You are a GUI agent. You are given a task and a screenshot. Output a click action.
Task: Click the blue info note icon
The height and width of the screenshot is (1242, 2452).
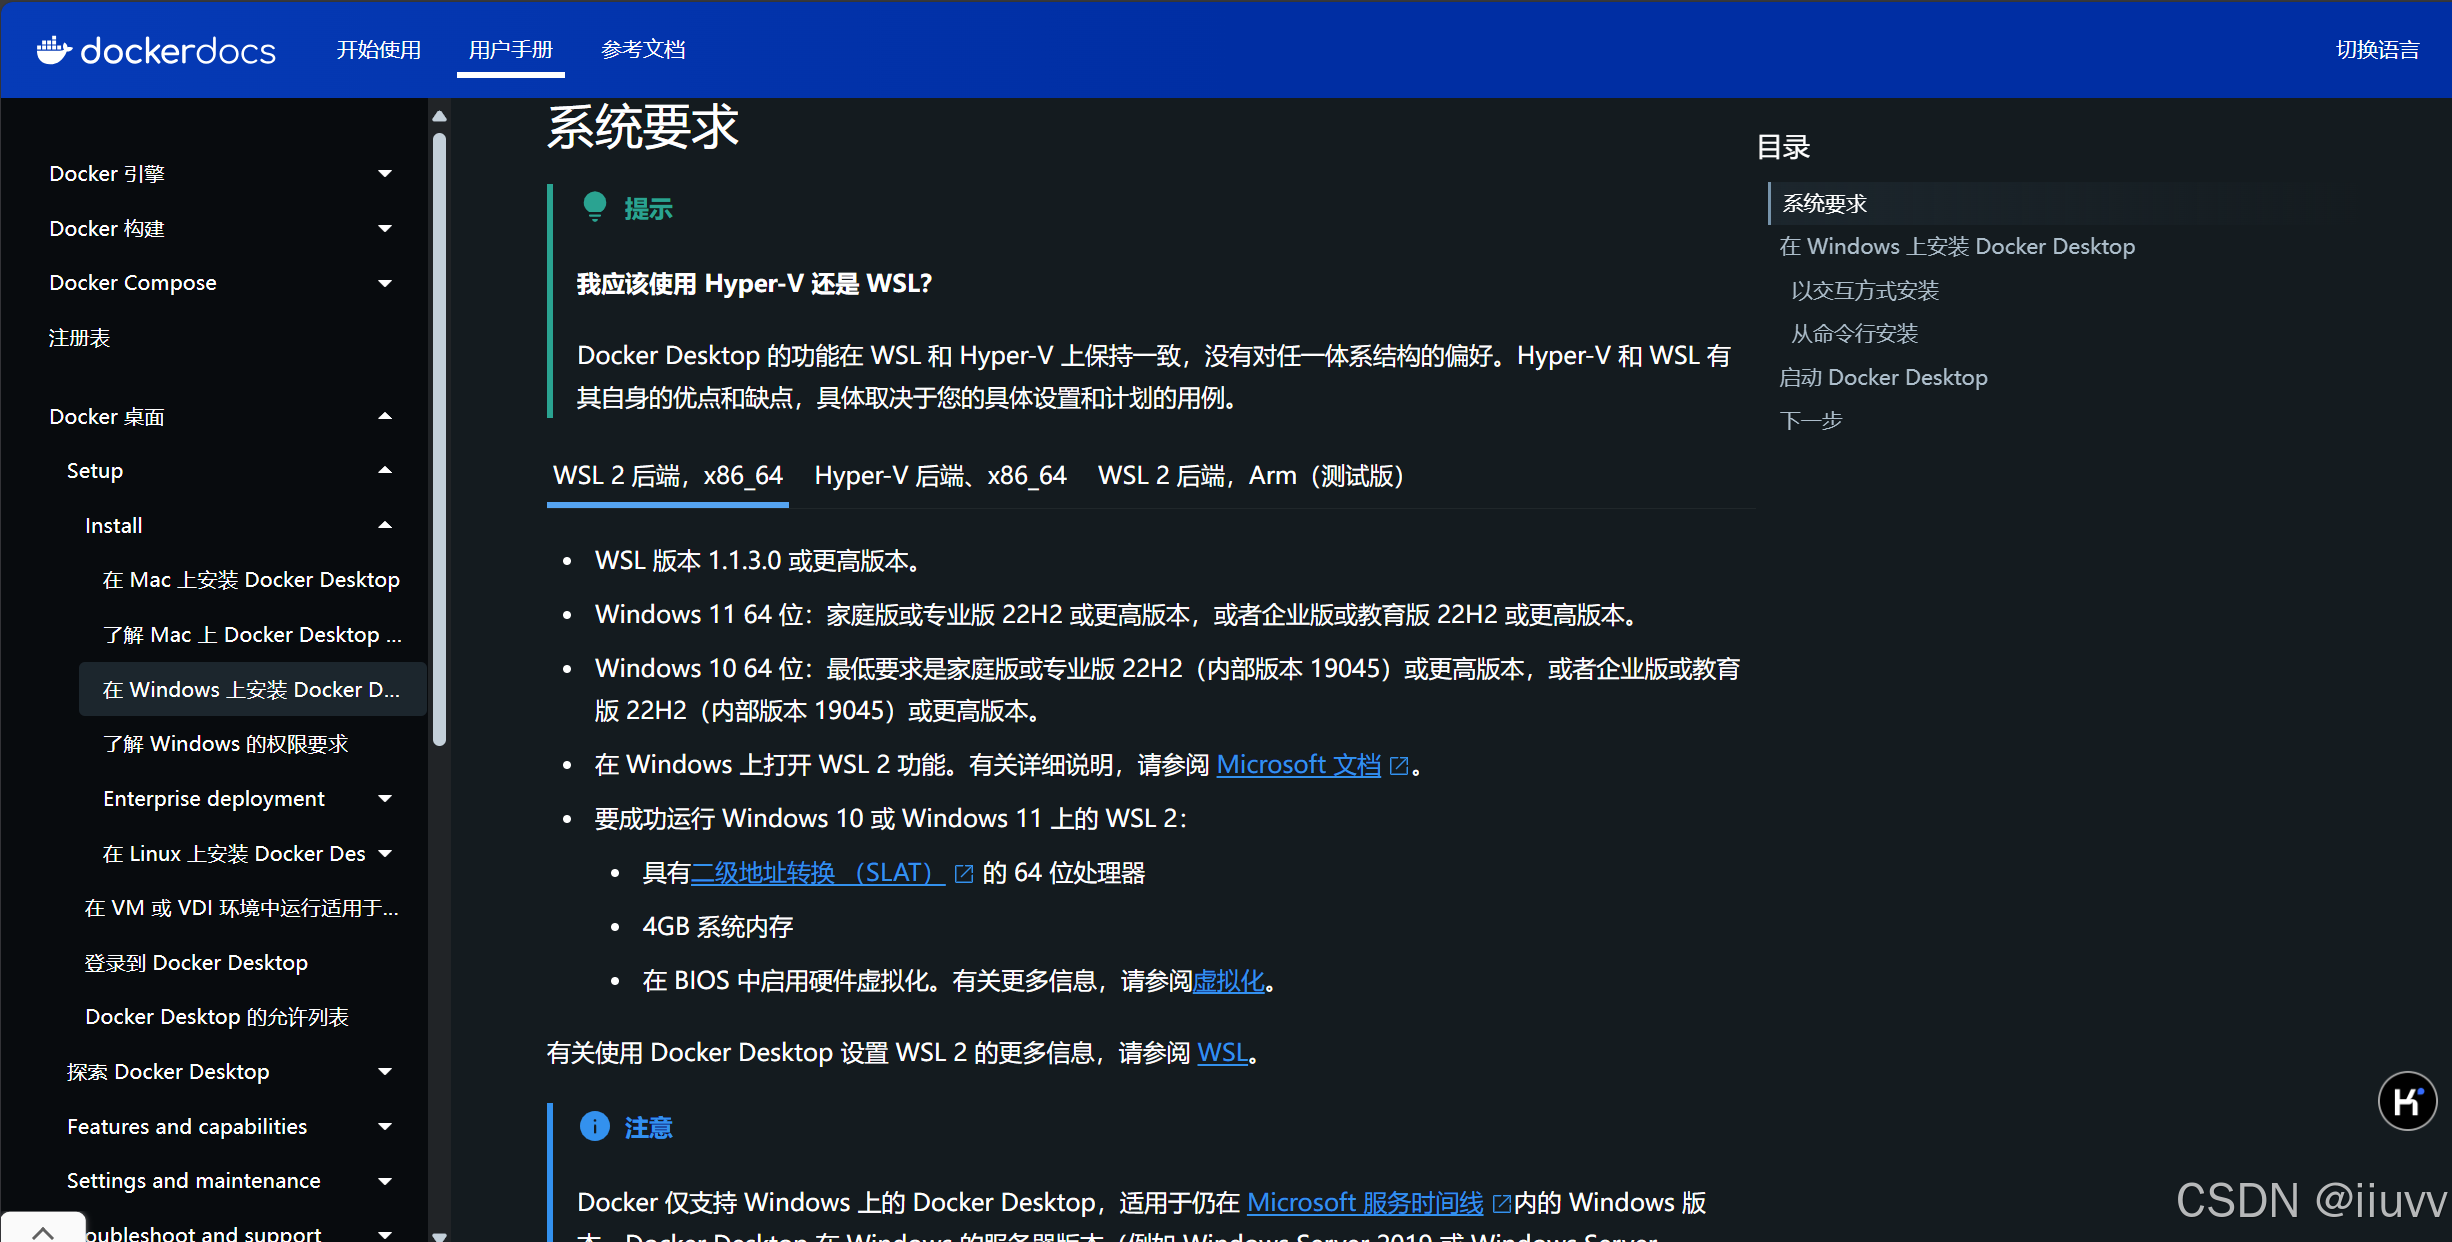[x=595, y=1127]
